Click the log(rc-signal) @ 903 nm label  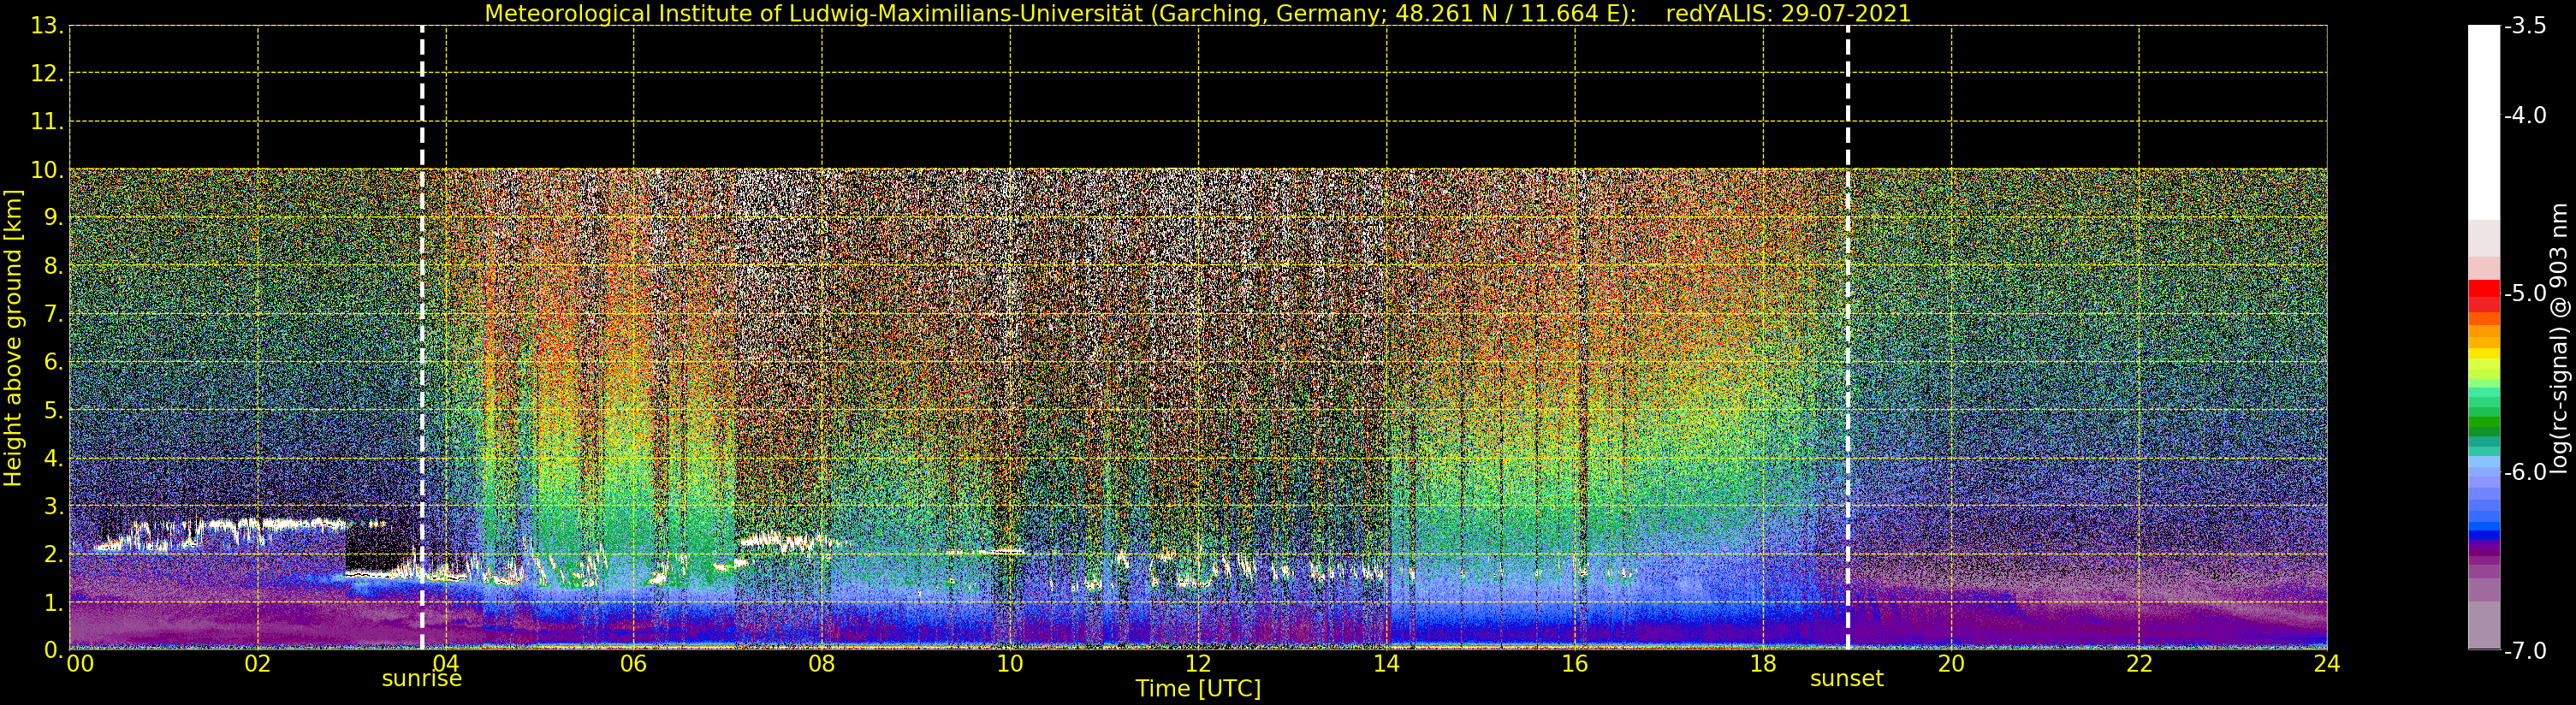coord(2558,338)
